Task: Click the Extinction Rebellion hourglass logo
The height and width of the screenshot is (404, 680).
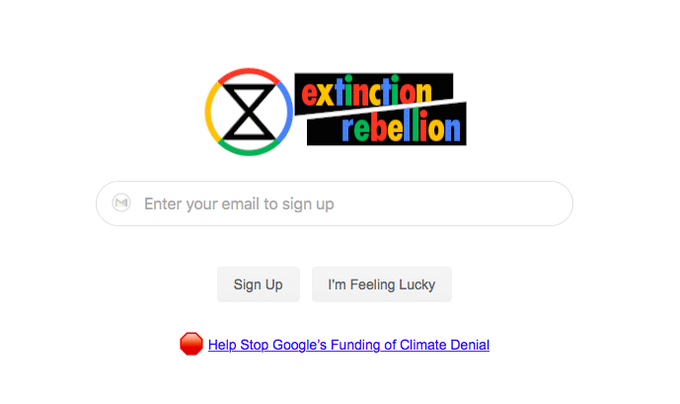Action: click(248, 111)
